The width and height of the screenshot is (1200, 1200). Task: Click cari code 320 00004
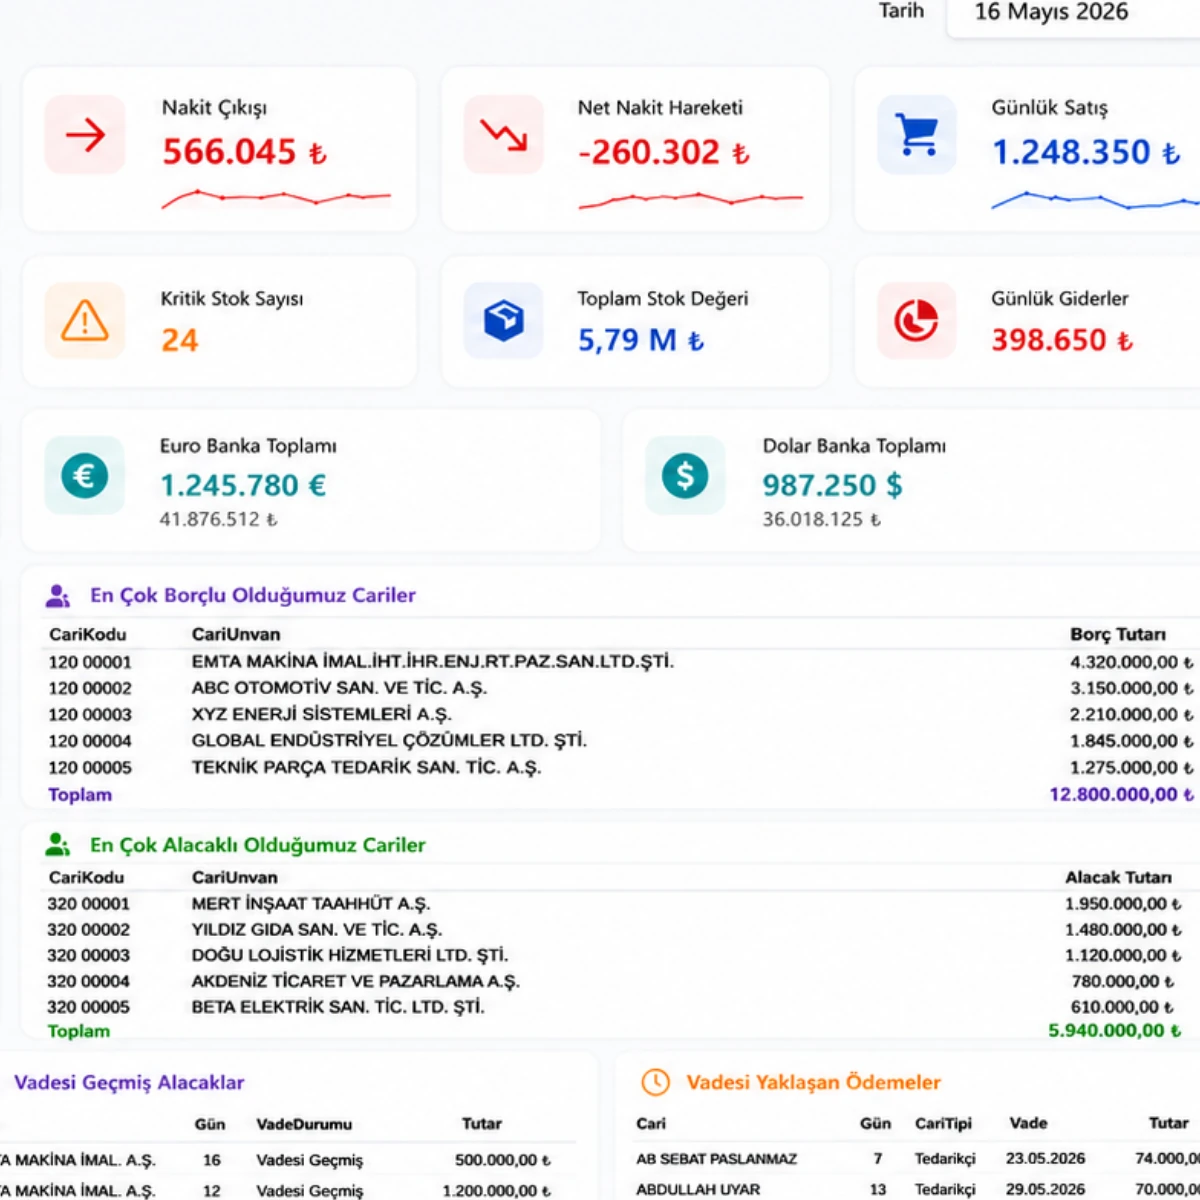coord(89,982)
